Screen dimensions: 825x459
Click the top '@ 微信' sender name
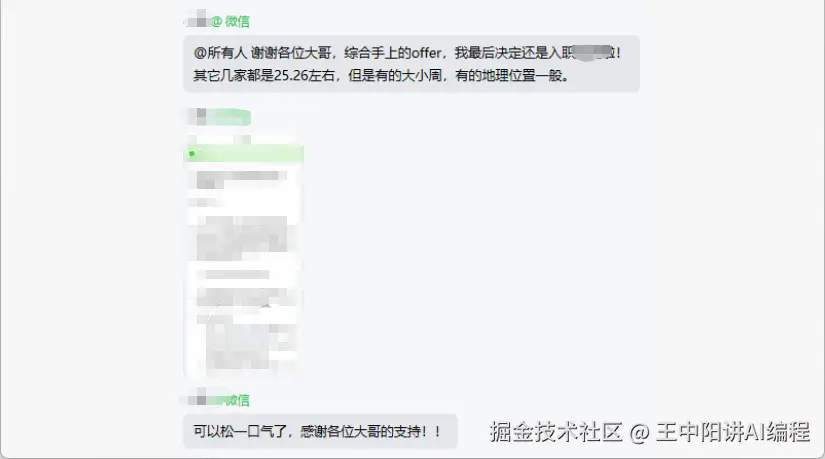(230, 22)
